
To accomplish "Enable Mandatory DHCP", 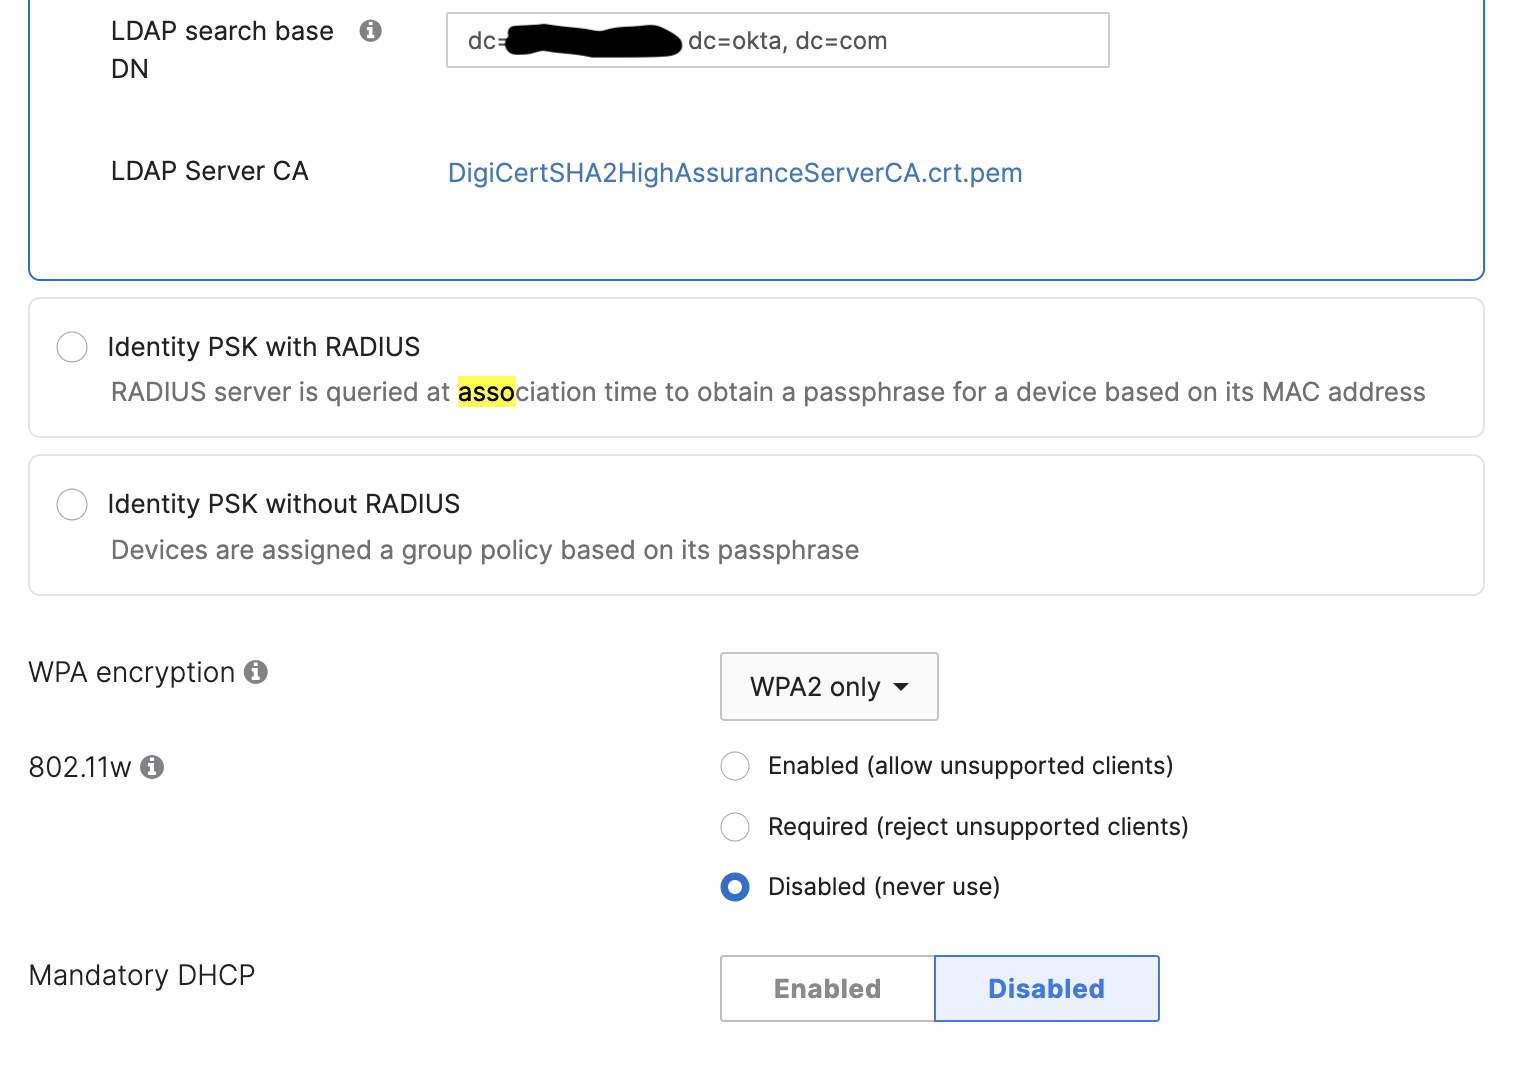I will (826, 989).
